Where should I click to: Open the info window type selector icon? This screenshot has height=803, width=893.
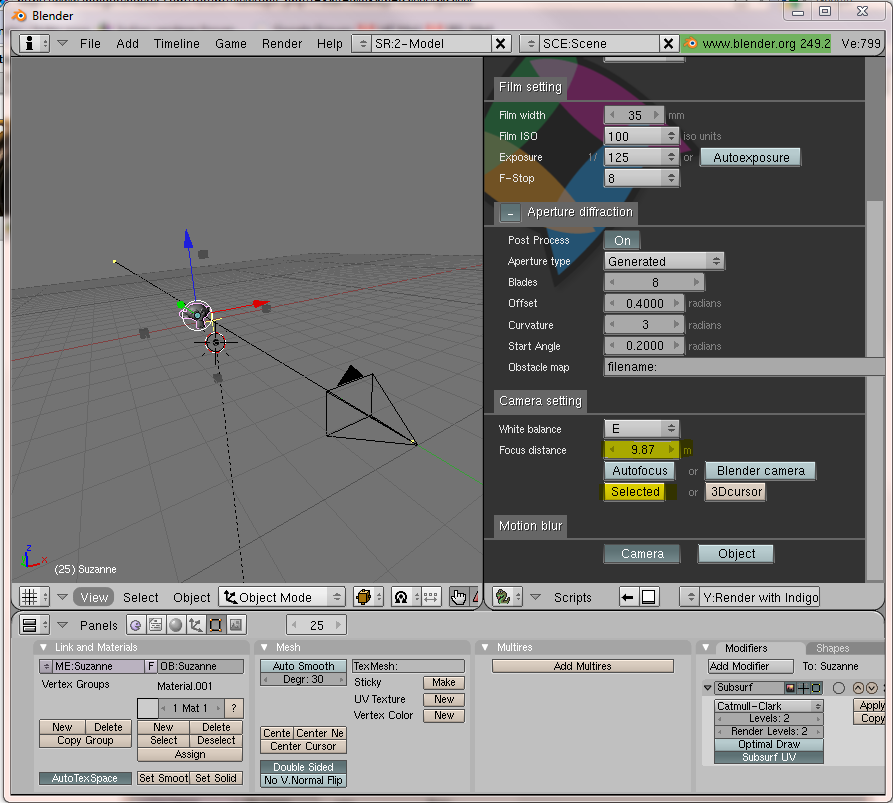[35, 43]
